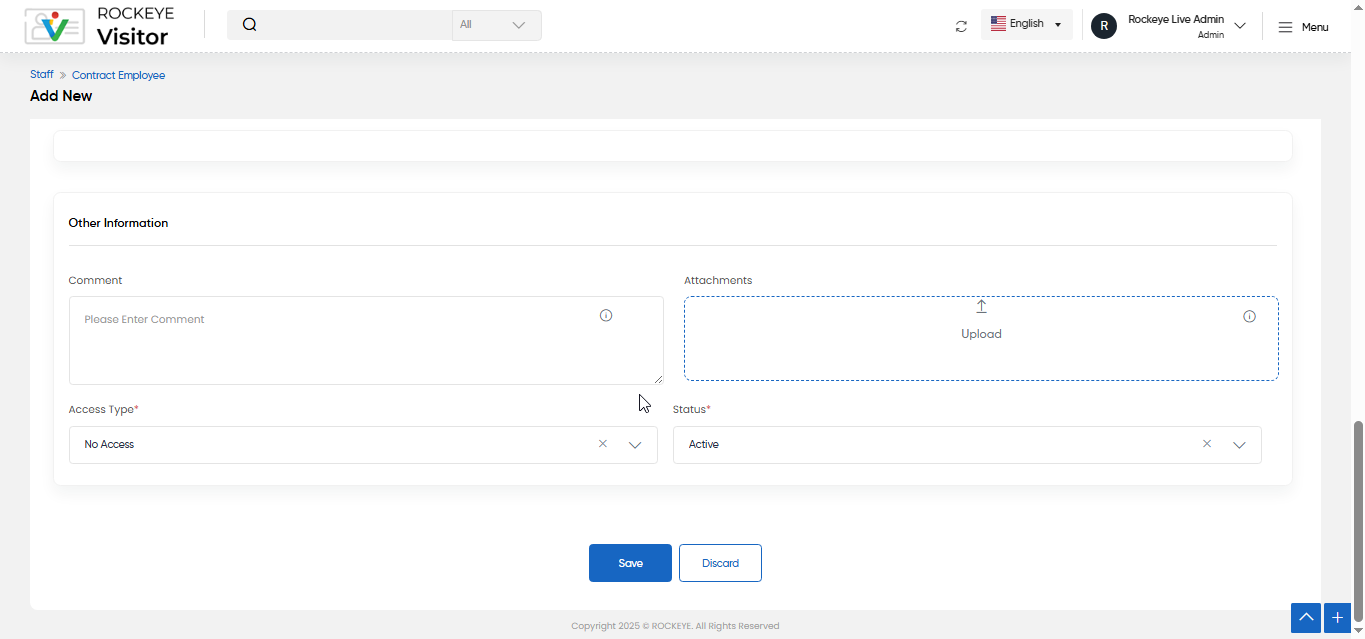Click the search magnifier icon
The image size is (1365, 639).
click(250, 25)
